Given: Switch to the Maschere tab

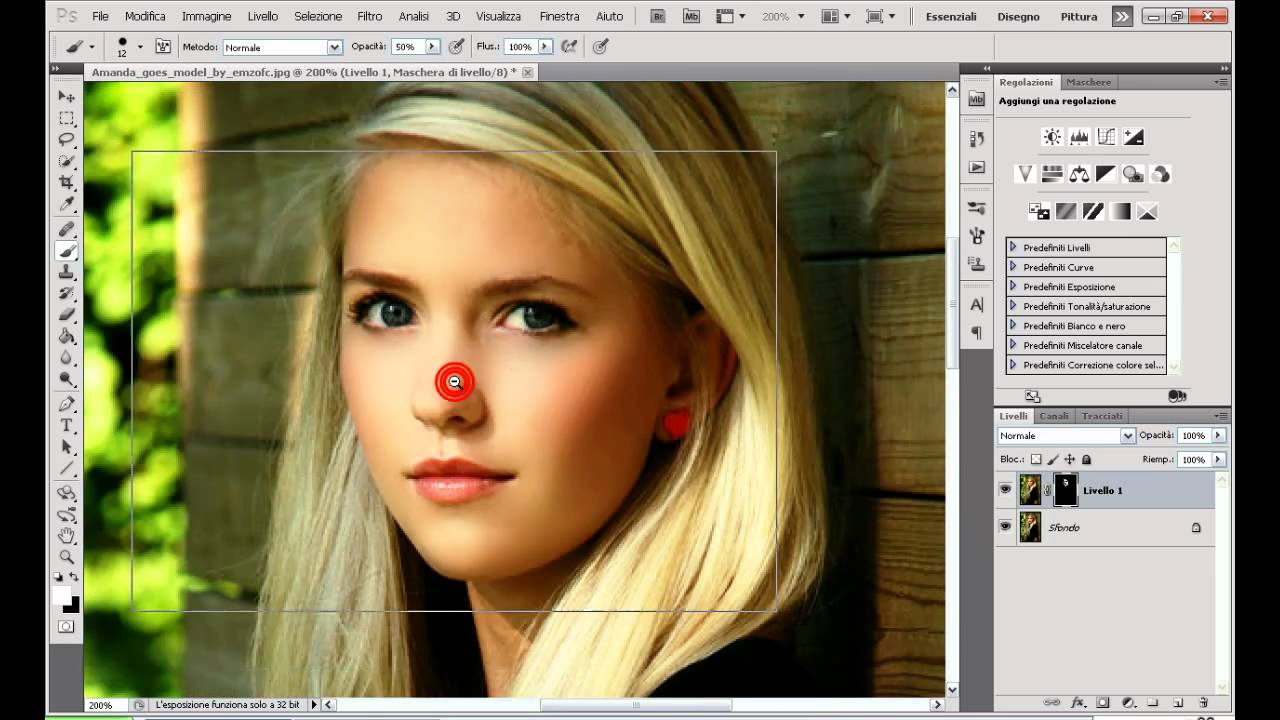Looking at the screenshot, I should point(1088,82).
